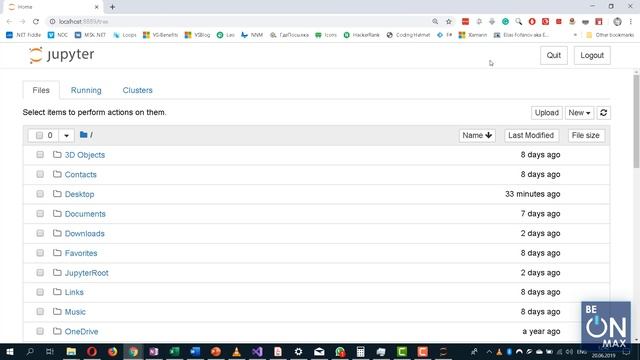The height and width of the screenshot is (360, 640).
Task: Click the page vertical scrollbar
Action: click(x=636, y=121)
